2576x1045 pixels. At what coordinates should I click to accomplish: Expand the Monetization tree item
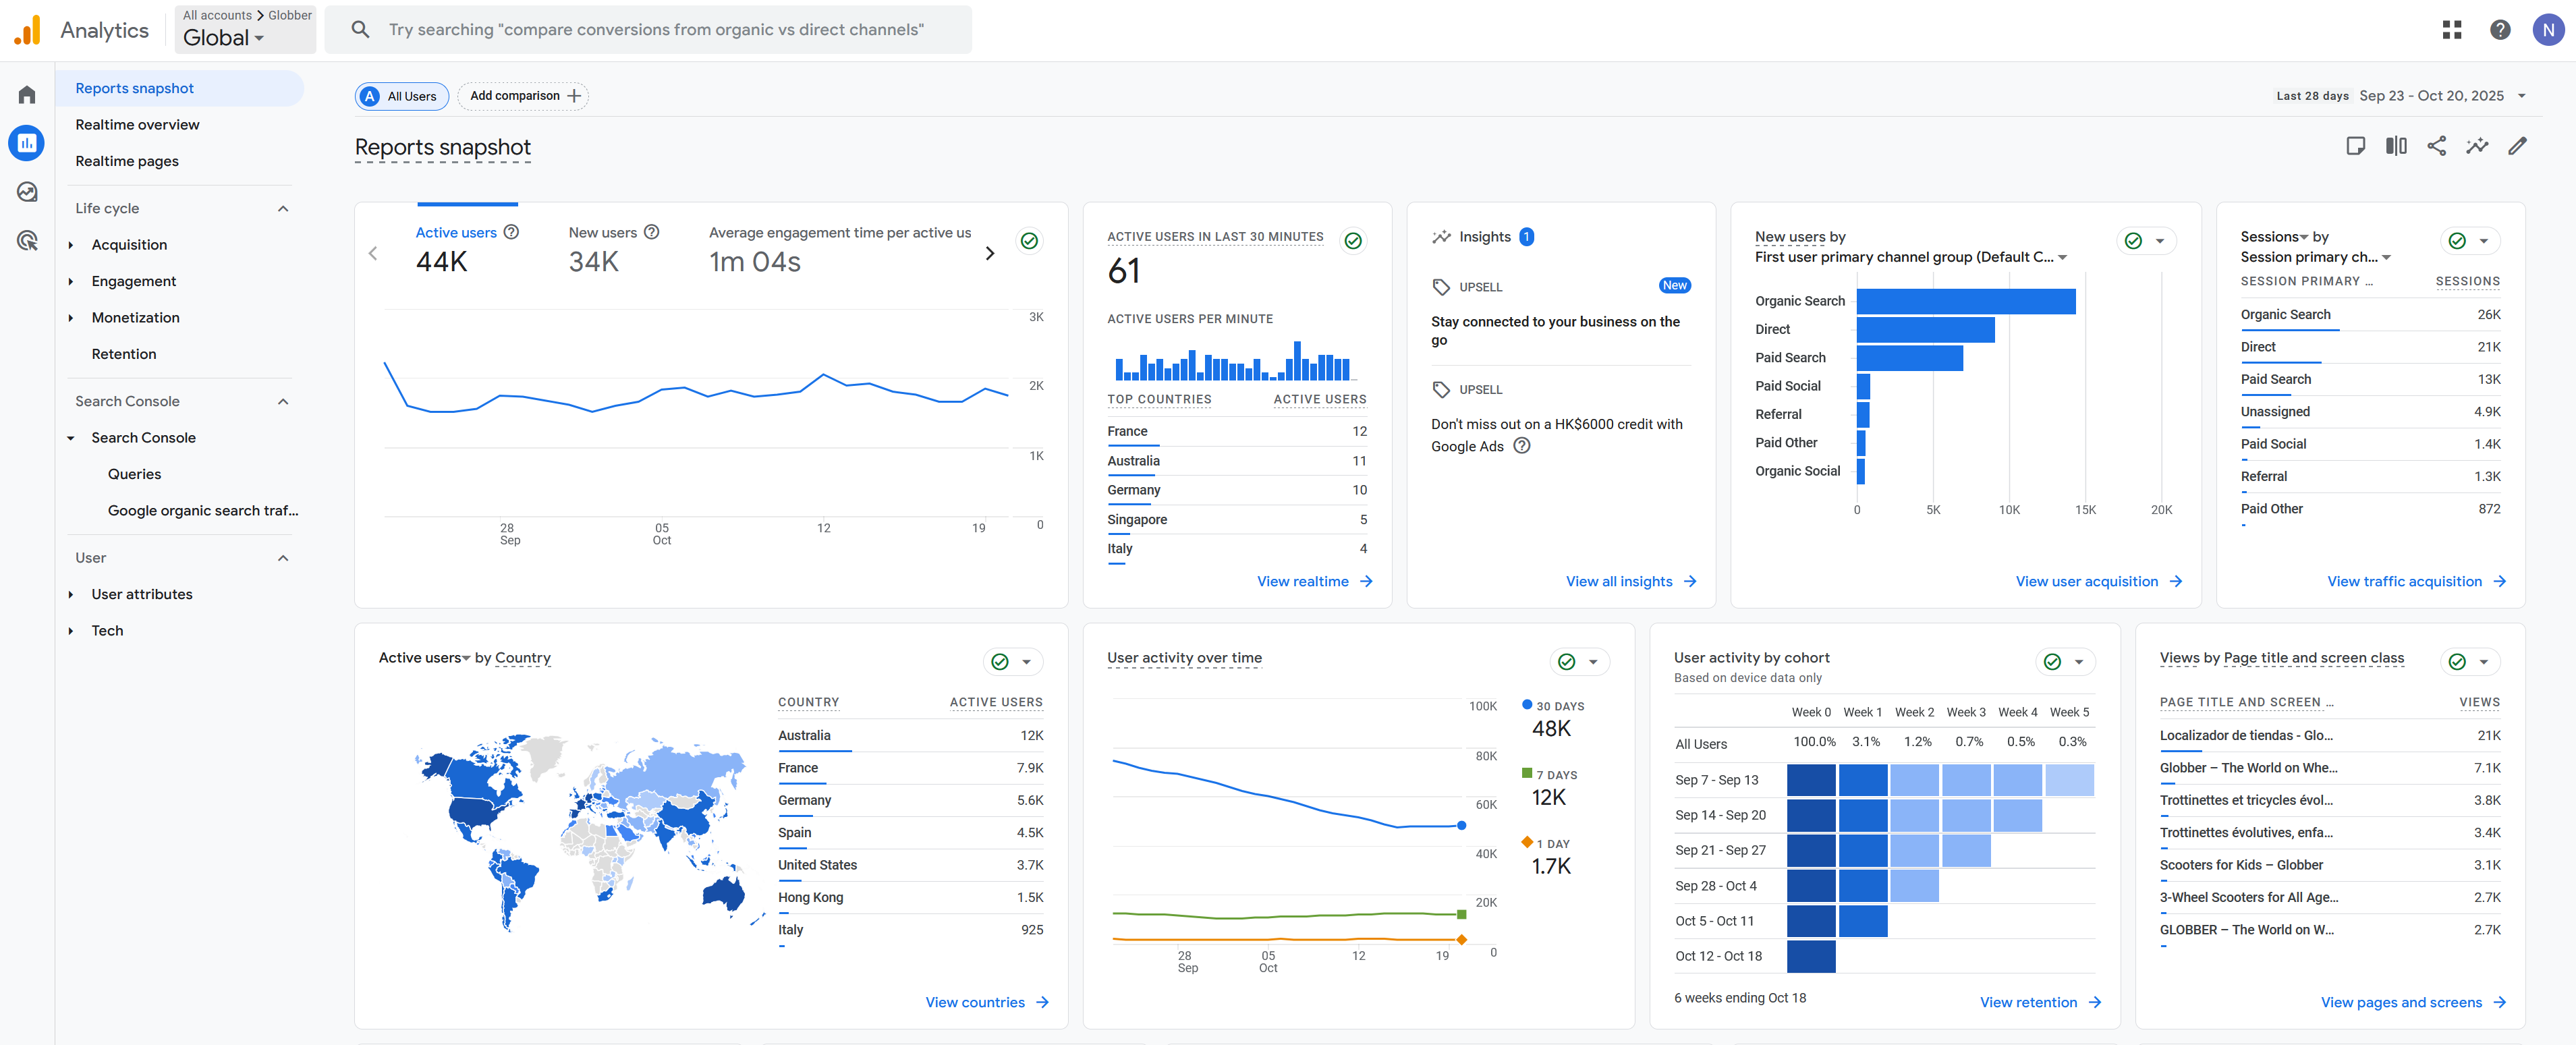point(71,318)
